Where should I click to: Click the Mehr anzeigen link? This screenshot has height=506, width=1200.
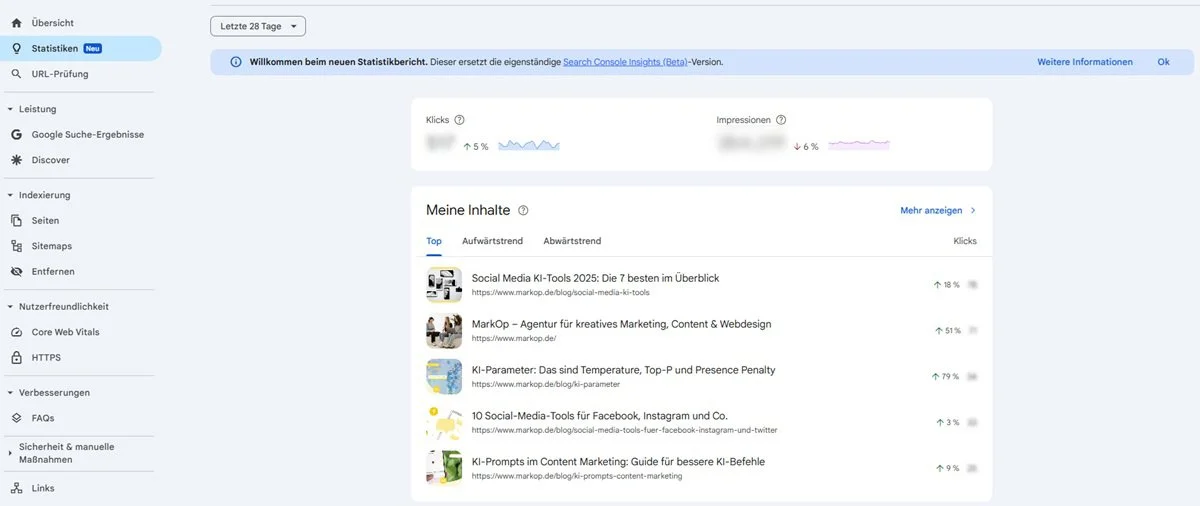931,211
